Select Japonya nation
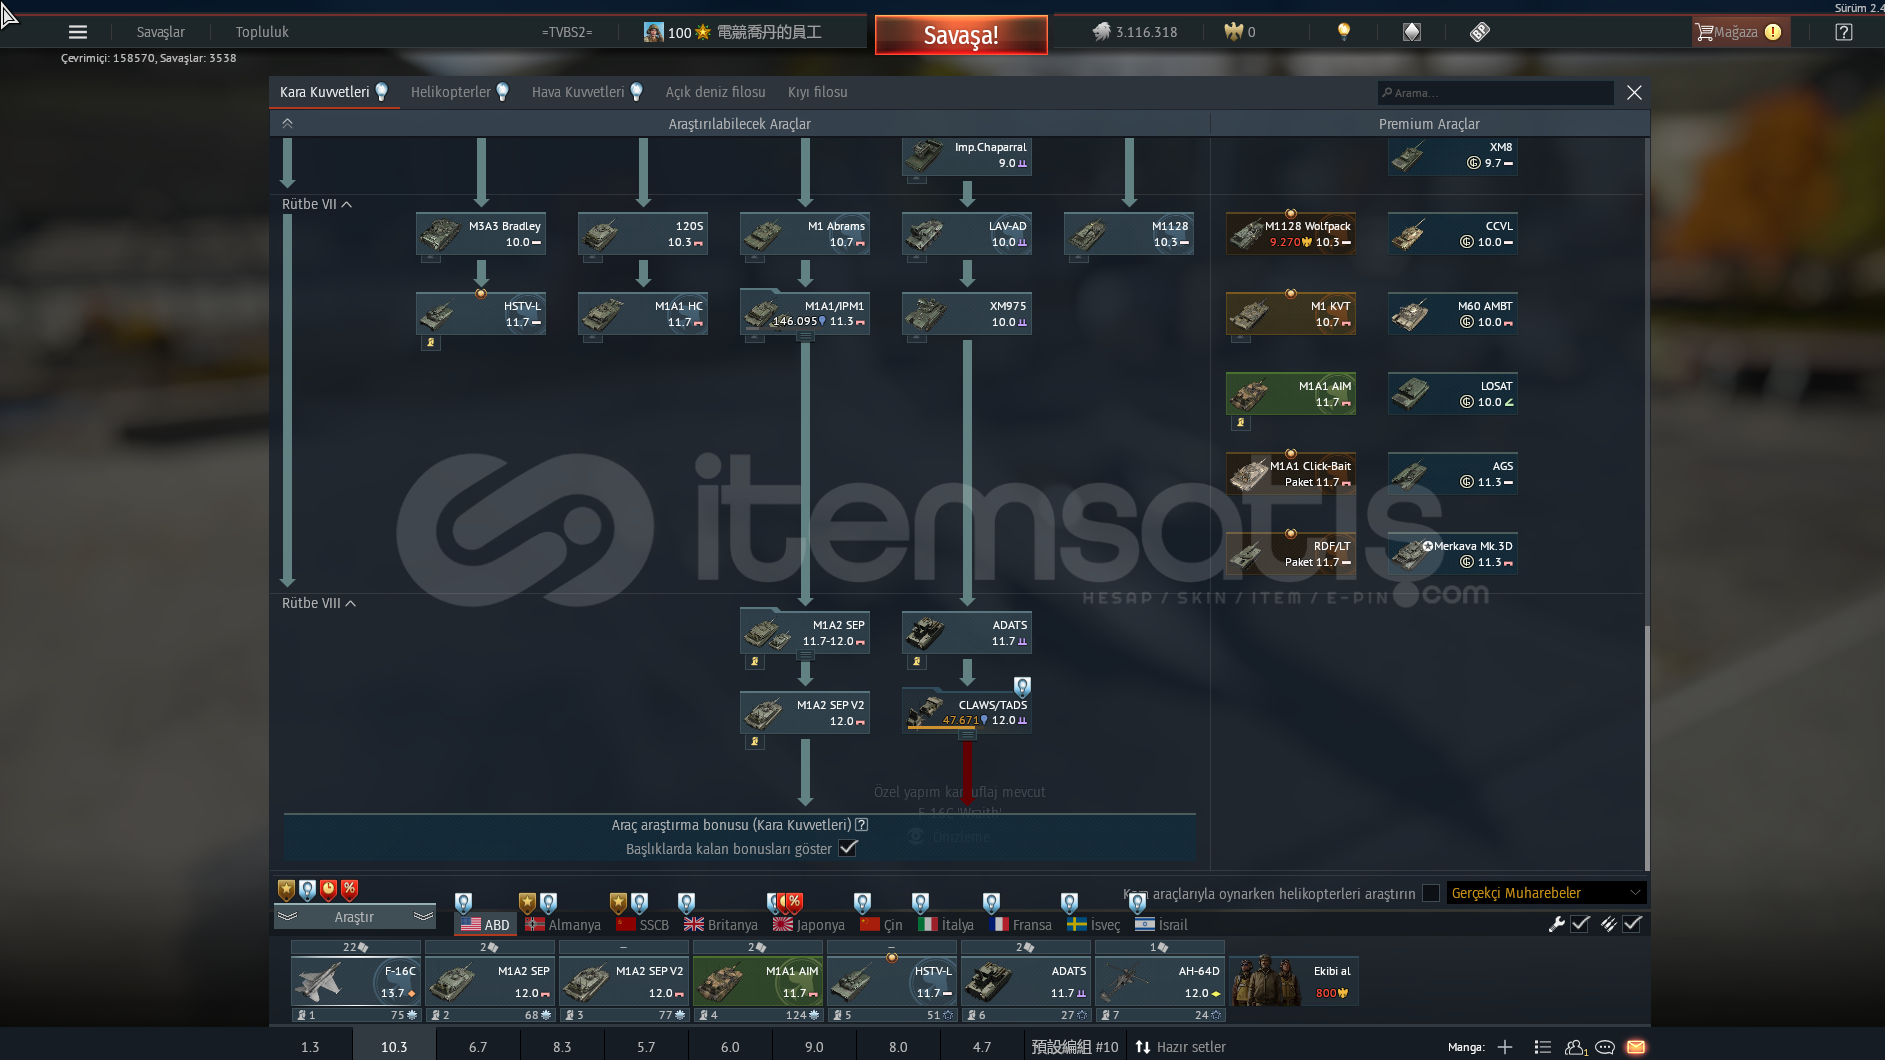The height and width of the screenshot is (1060, 1885). tap(809, 925)
